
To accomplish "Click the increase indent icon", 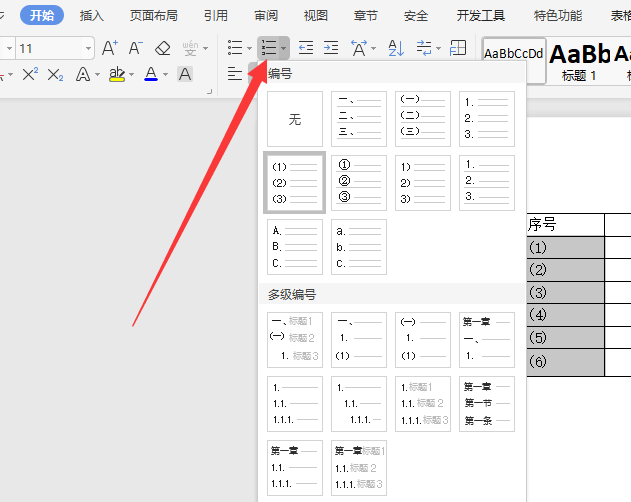I will (330, 48).
